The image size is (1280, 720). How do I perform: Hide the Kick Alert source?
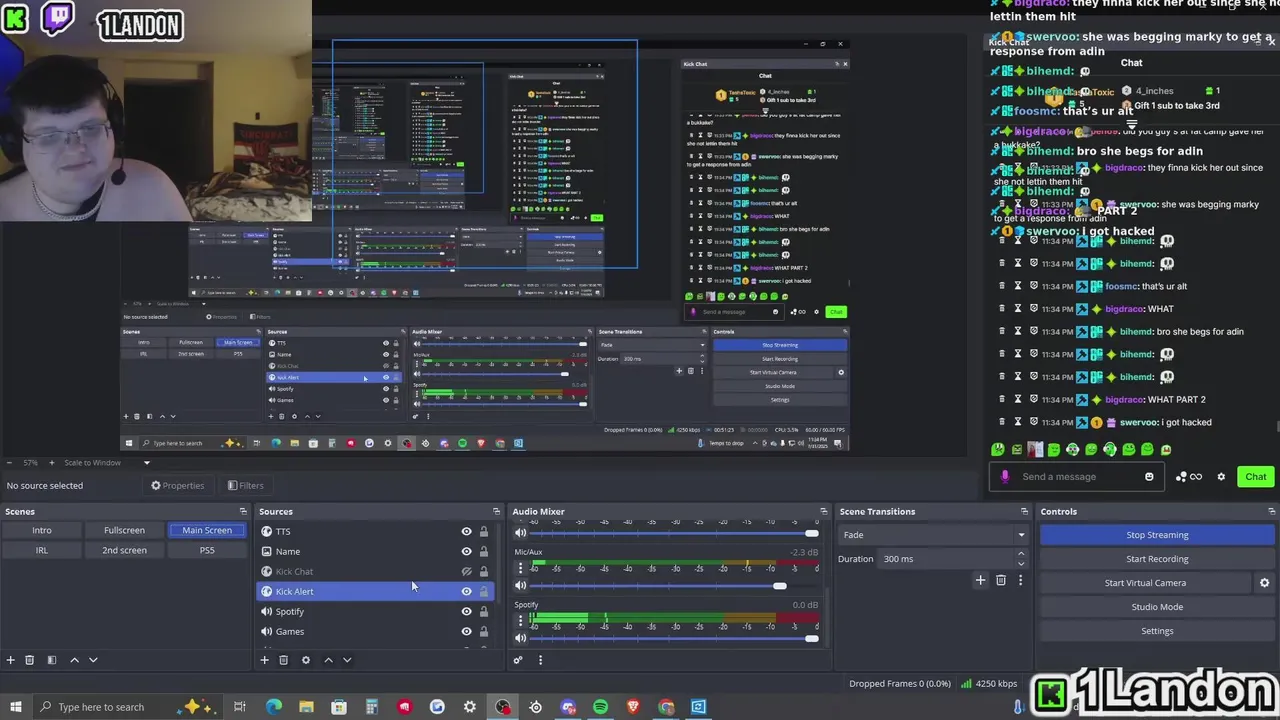[x=466, y=592]
